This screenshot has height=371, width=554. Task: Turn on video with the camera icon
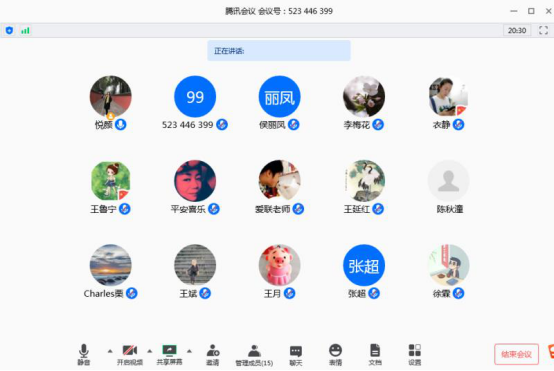coord(130,354)
